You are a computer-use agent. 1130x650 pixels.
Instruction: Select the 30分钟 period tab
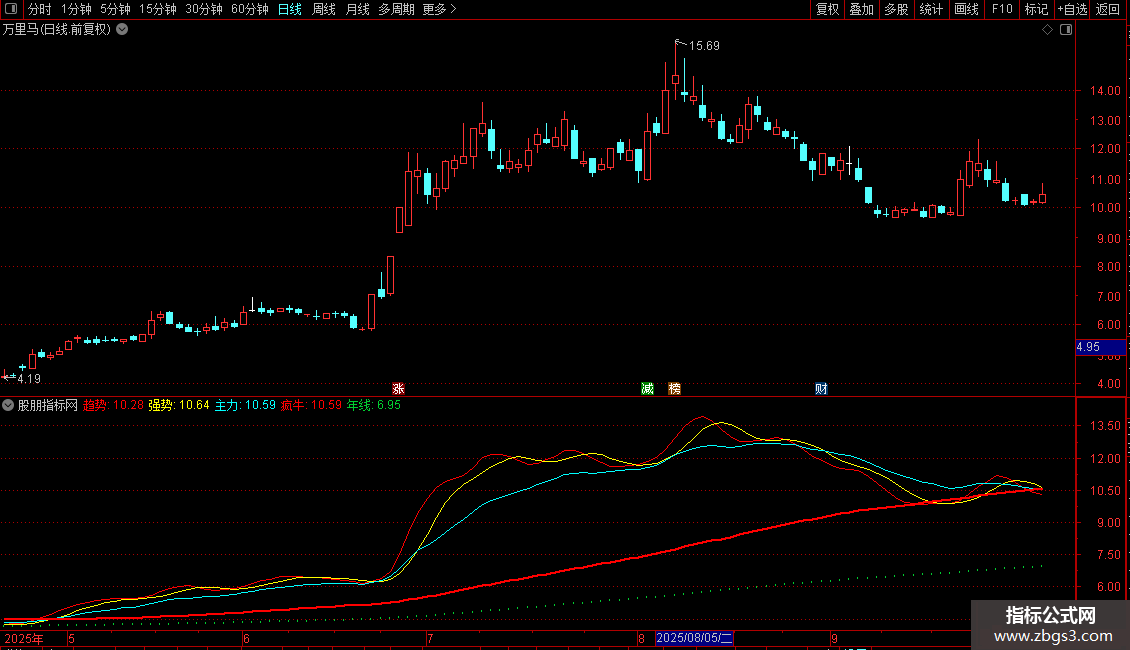coord(203,9)
